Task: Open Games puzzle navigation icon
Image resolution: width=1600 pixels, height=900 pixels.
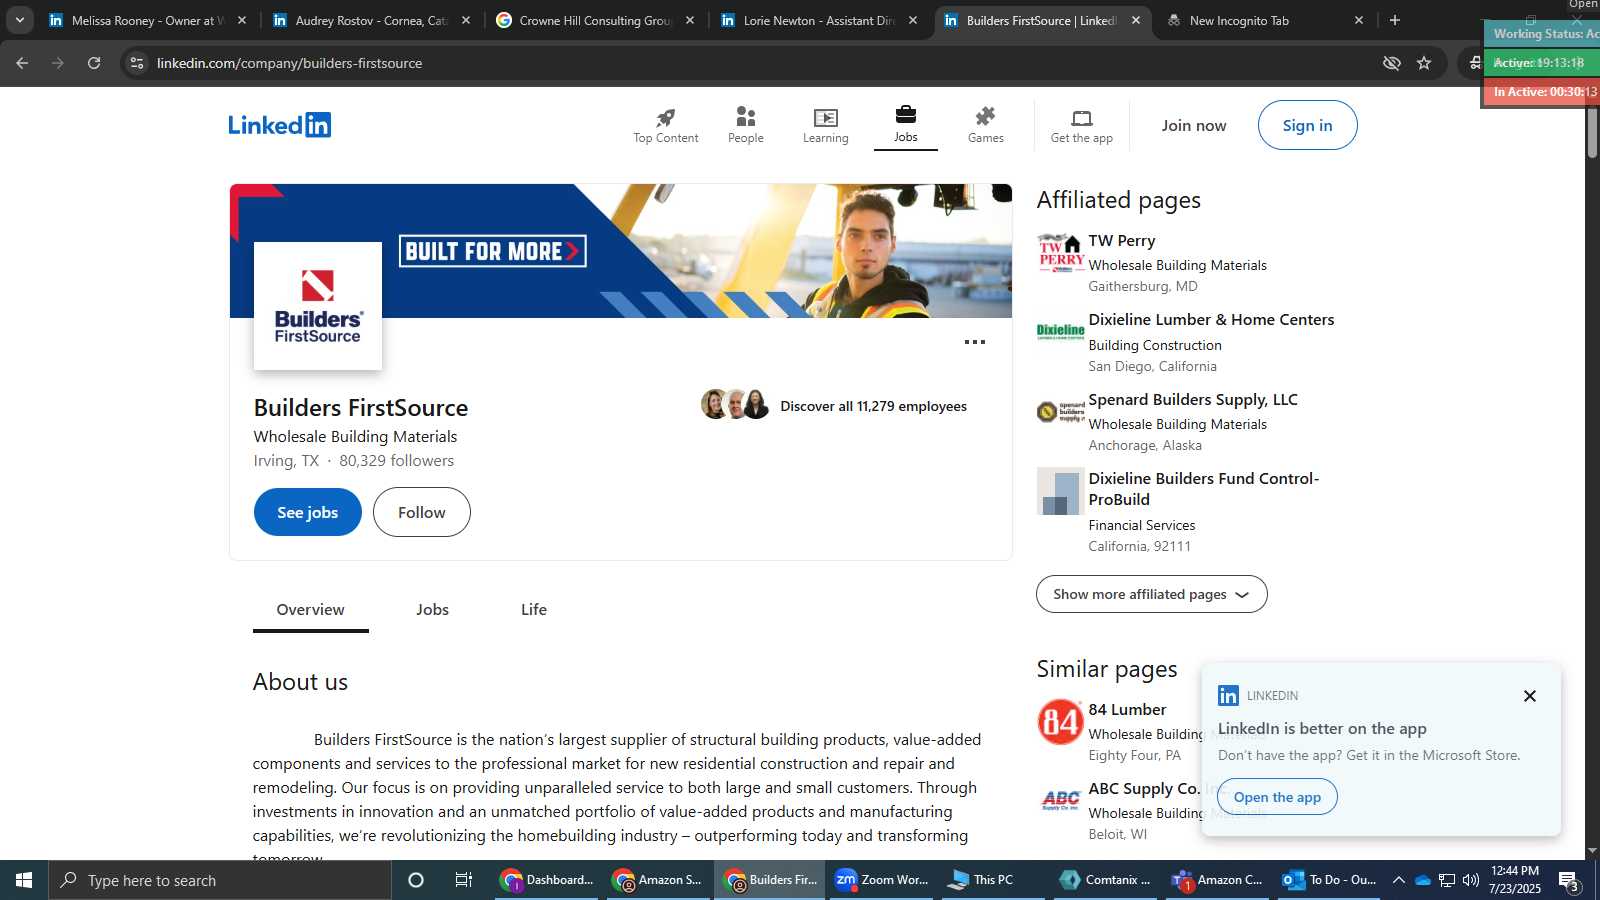Action: (x=986, y=117)
